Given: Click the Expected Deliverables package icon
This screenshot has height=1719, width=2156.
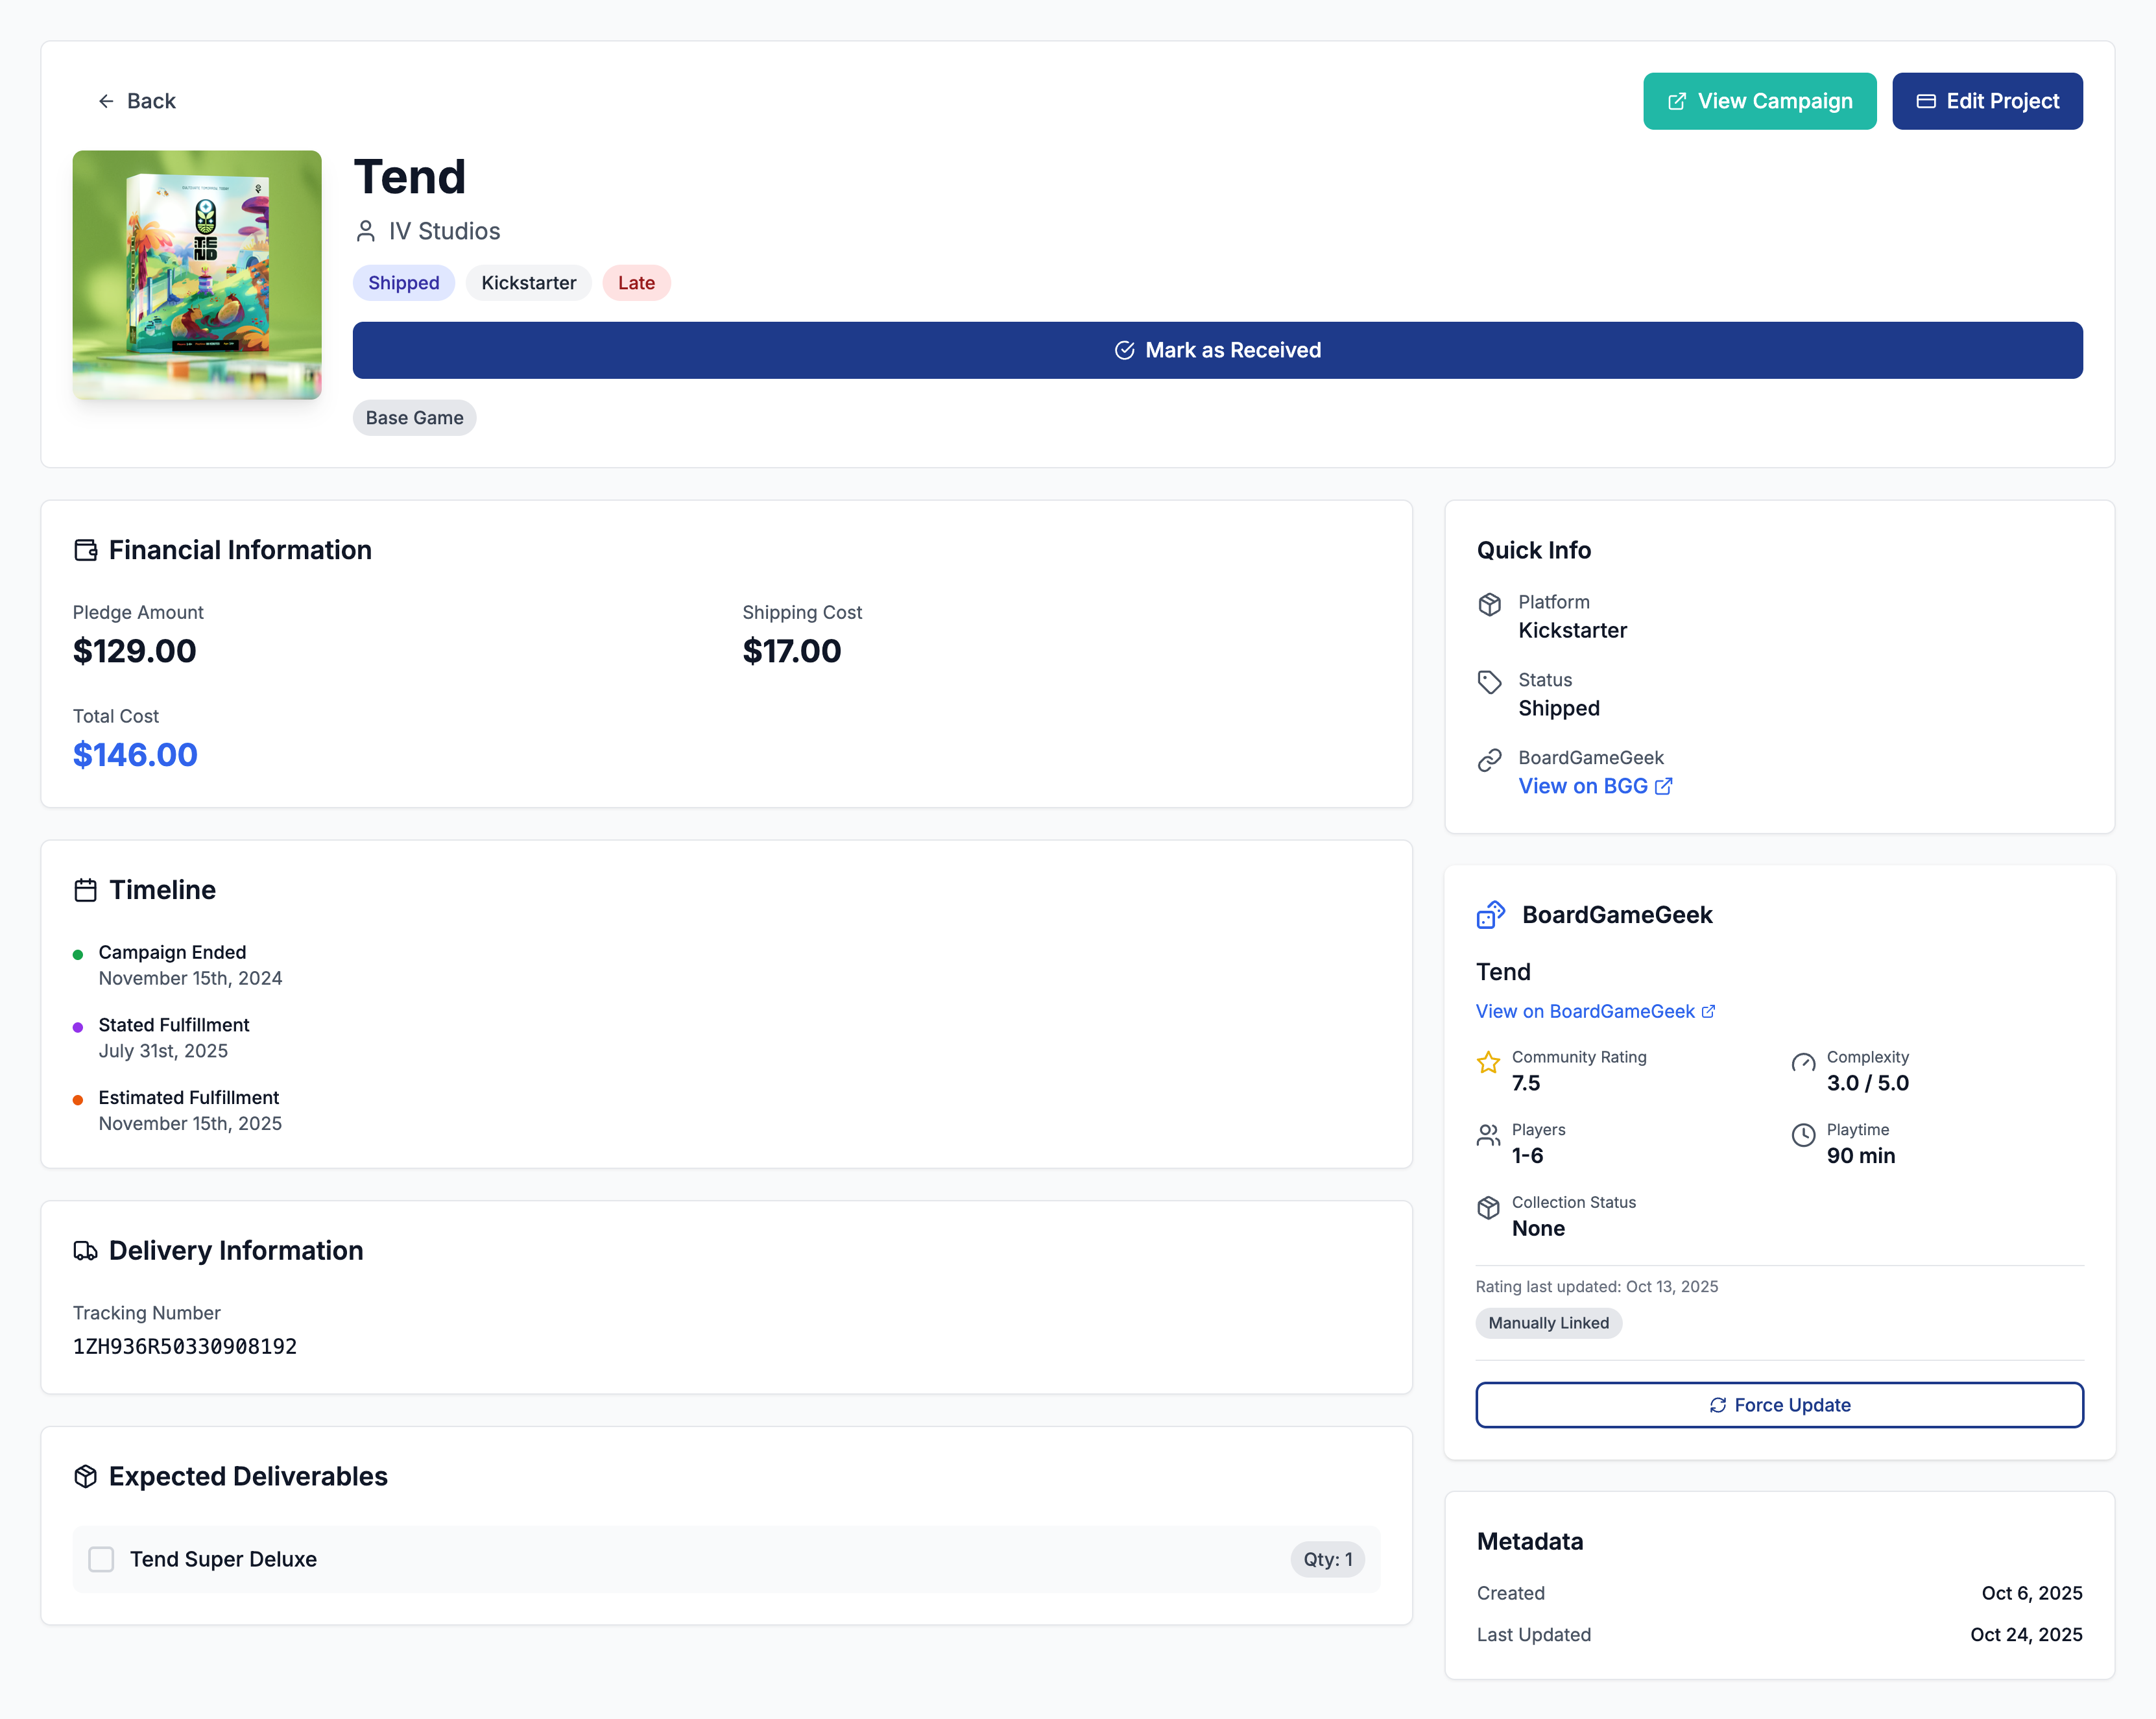Looking at the screenshot, I should pos(85,1476).
